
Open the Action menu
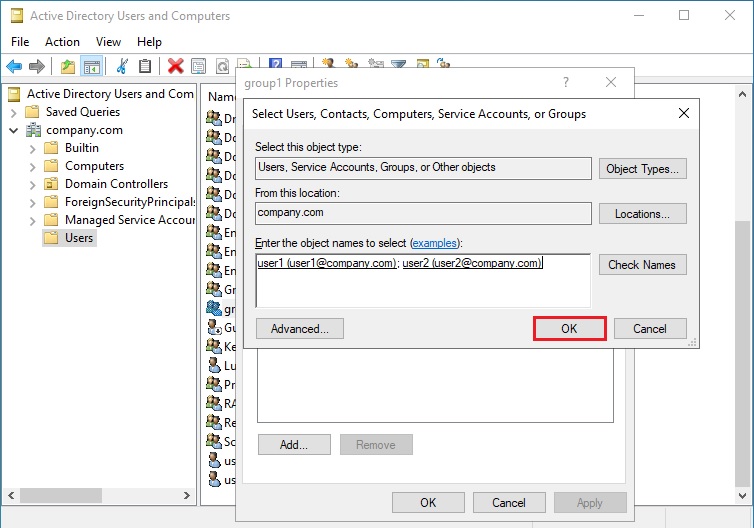pyautogui.click(x=62, y=42)
